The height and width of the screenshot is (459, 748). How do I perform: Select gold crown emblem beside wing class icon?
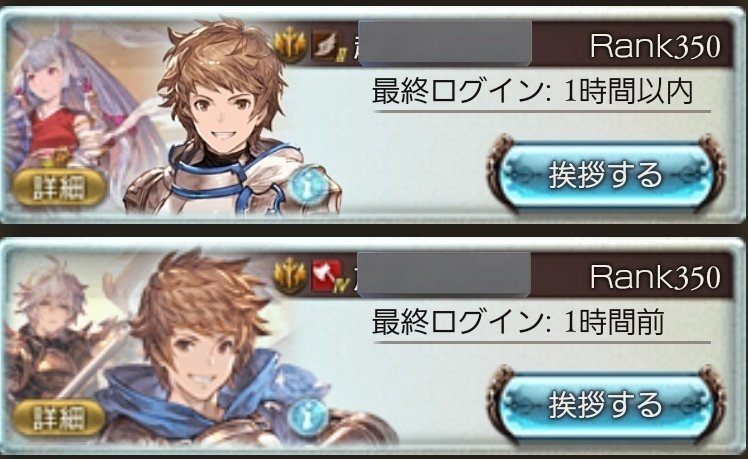tap(290, 46)
